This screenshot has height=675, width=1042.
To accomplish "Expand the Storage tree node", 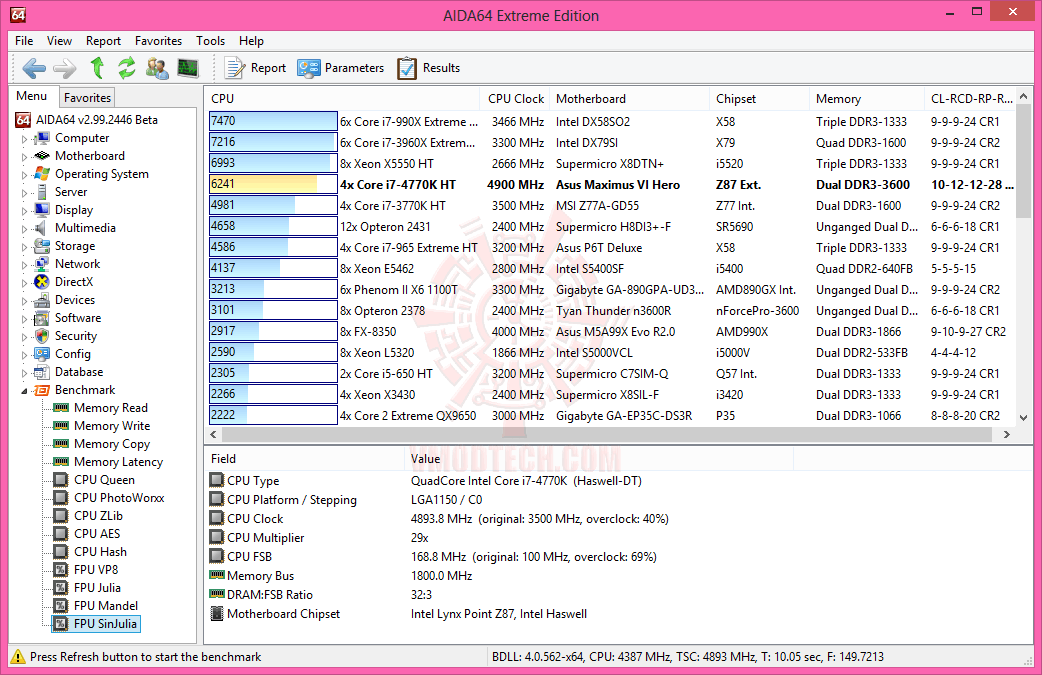I will click(25, 246).
